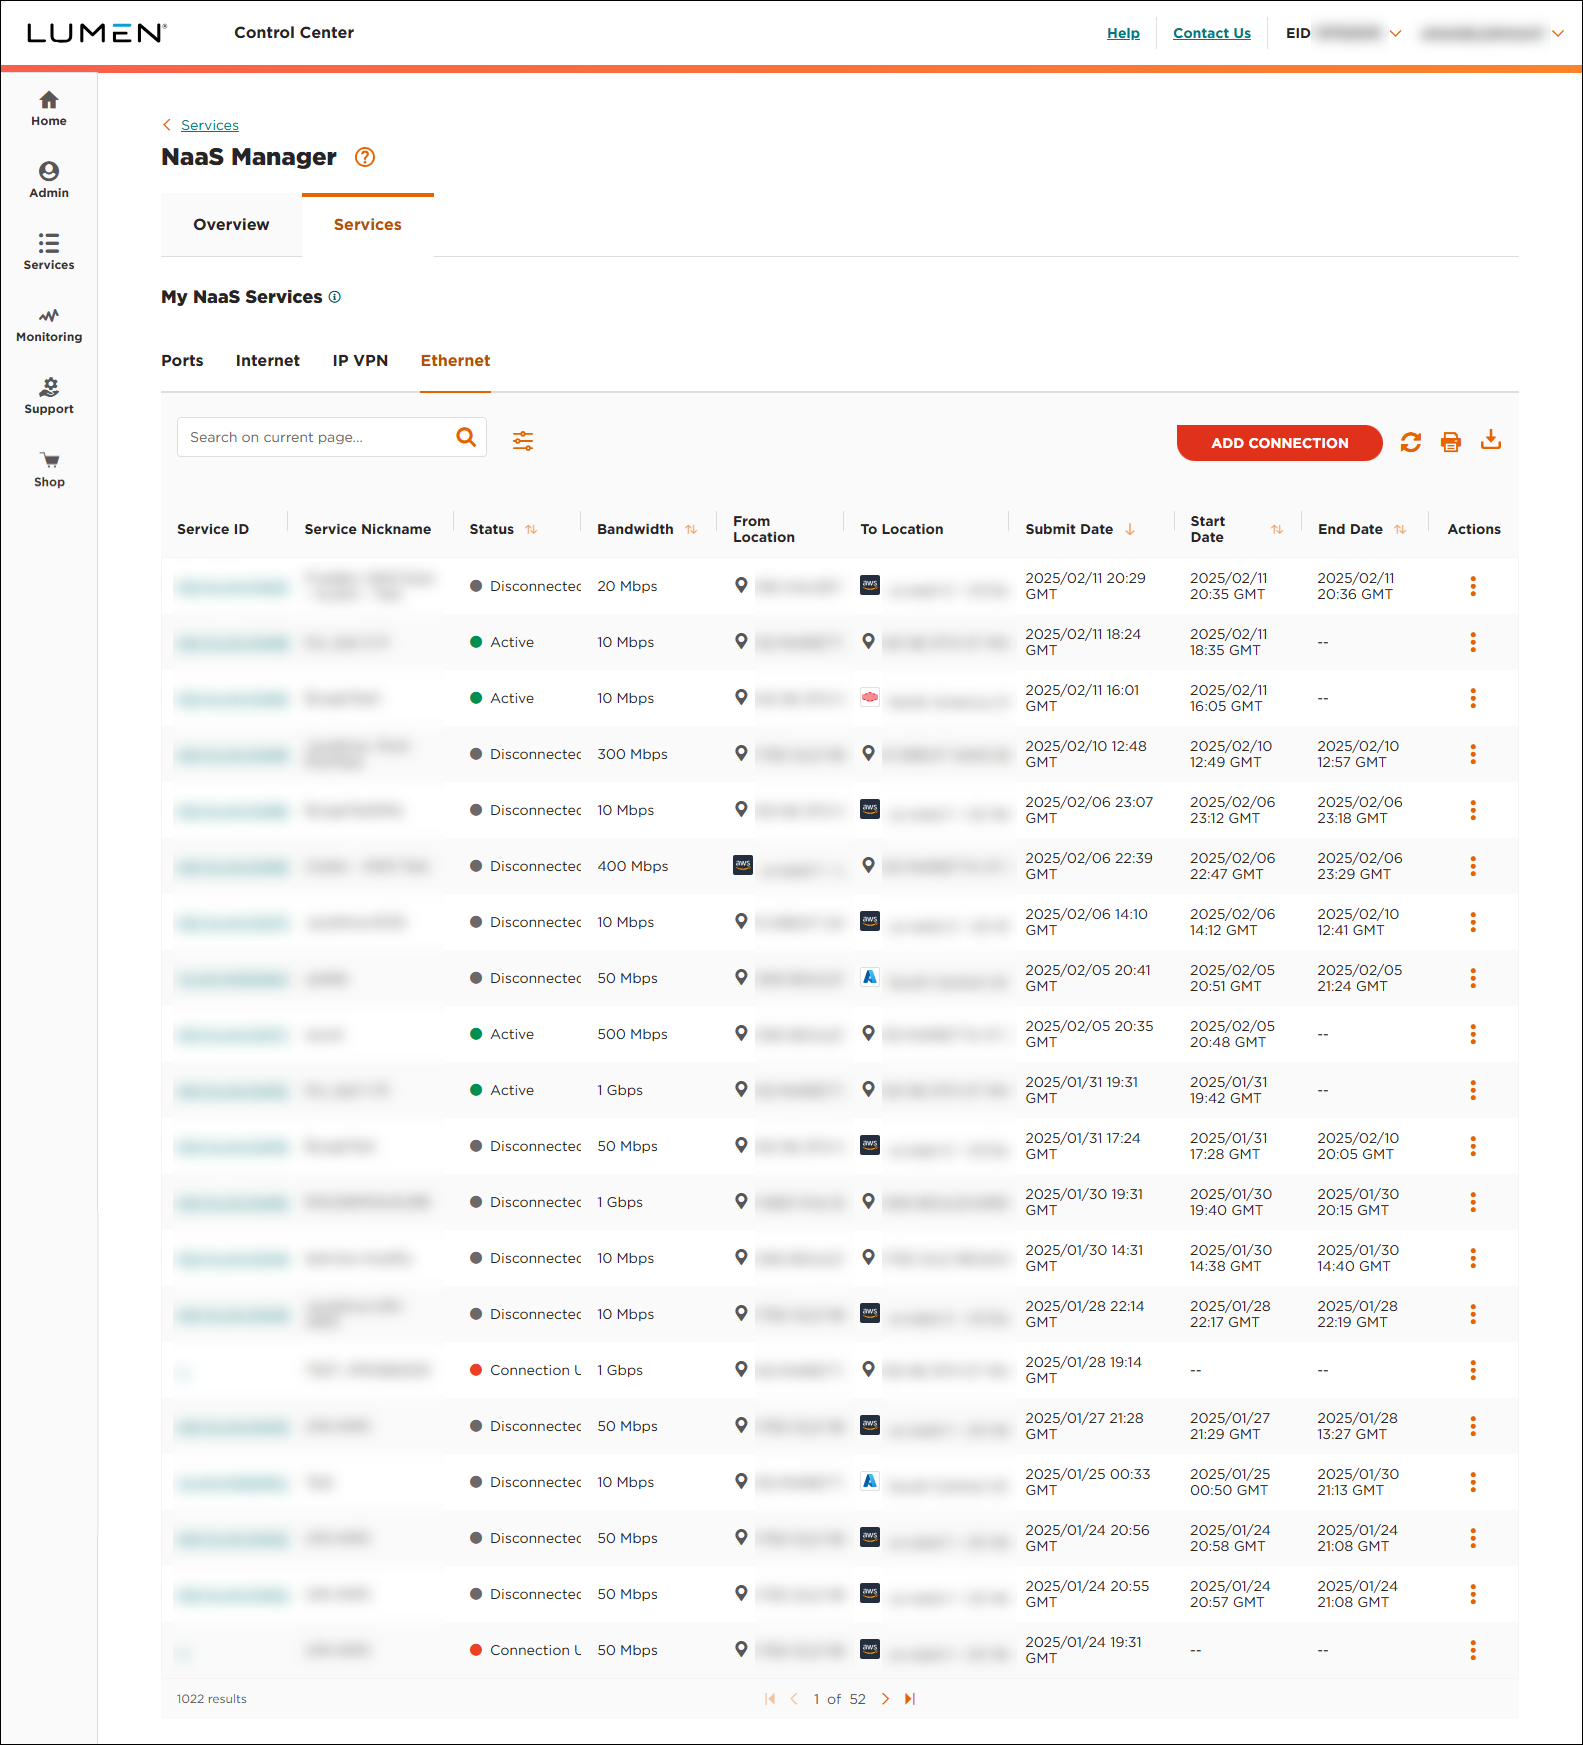Click the 400 Mbps bandwidth cell
1583x1745 pixels.
pos(633,866)
